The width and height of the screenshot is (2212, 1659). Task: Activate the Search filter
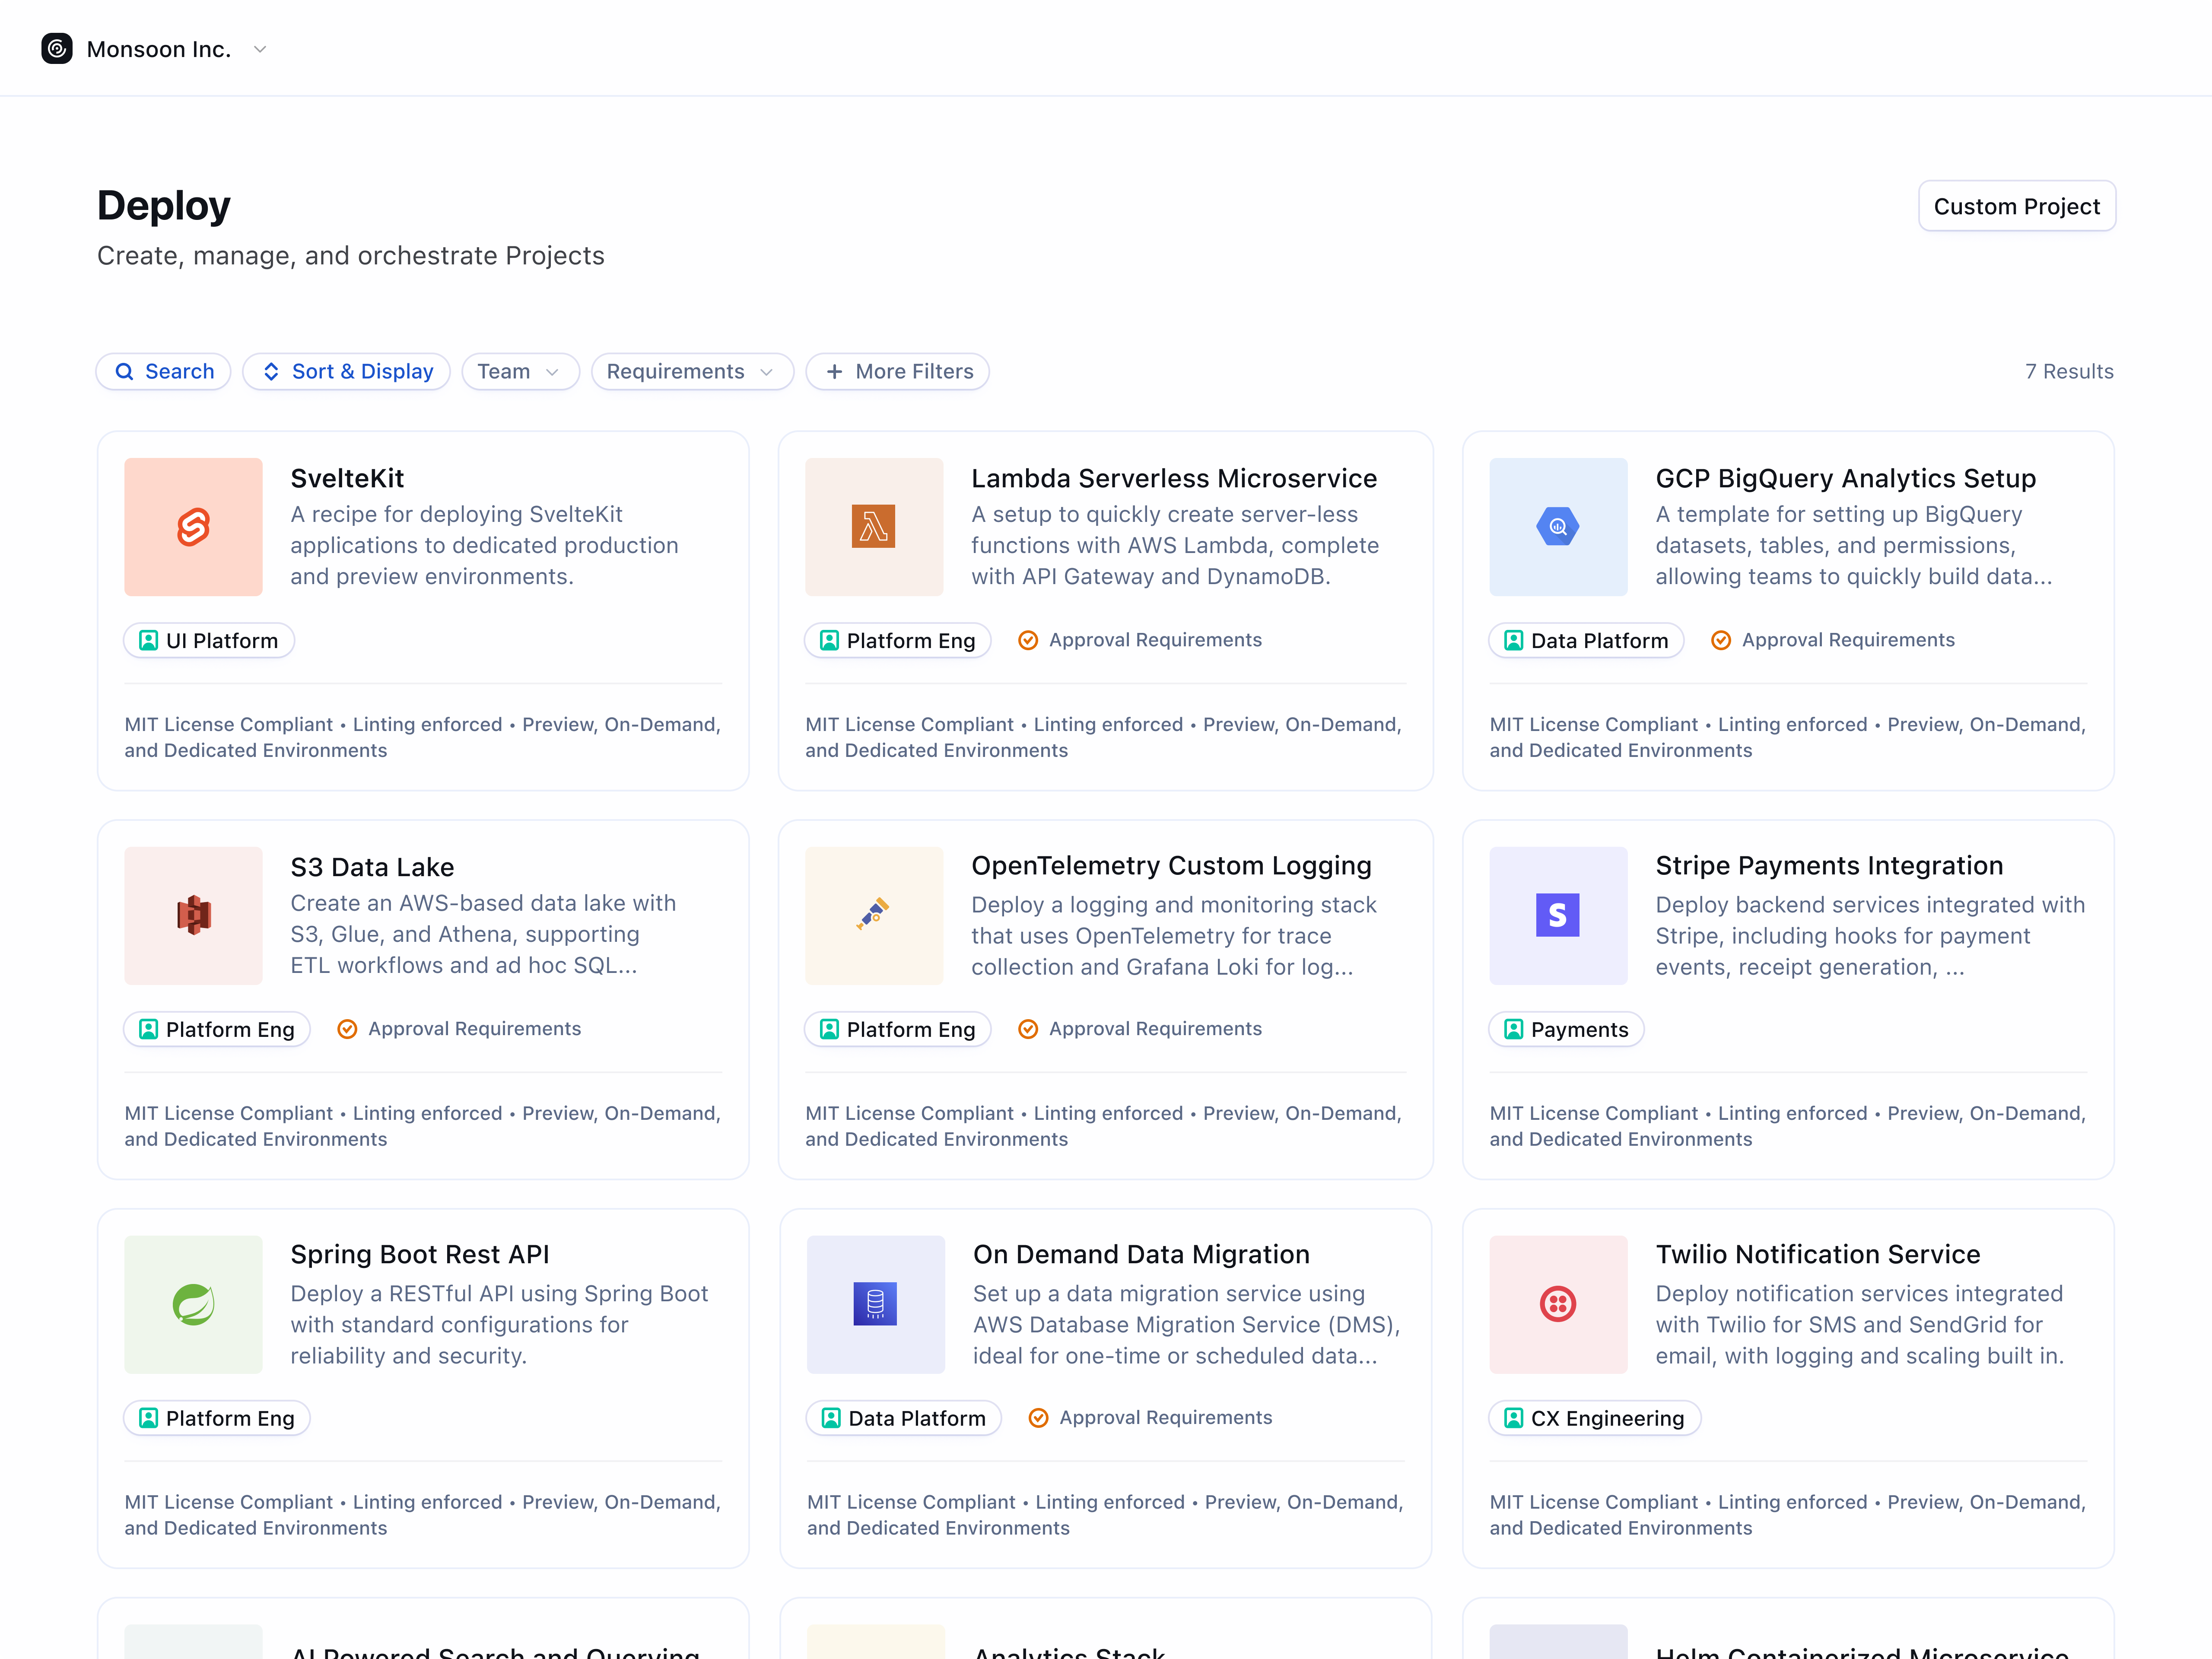point(163,371)
